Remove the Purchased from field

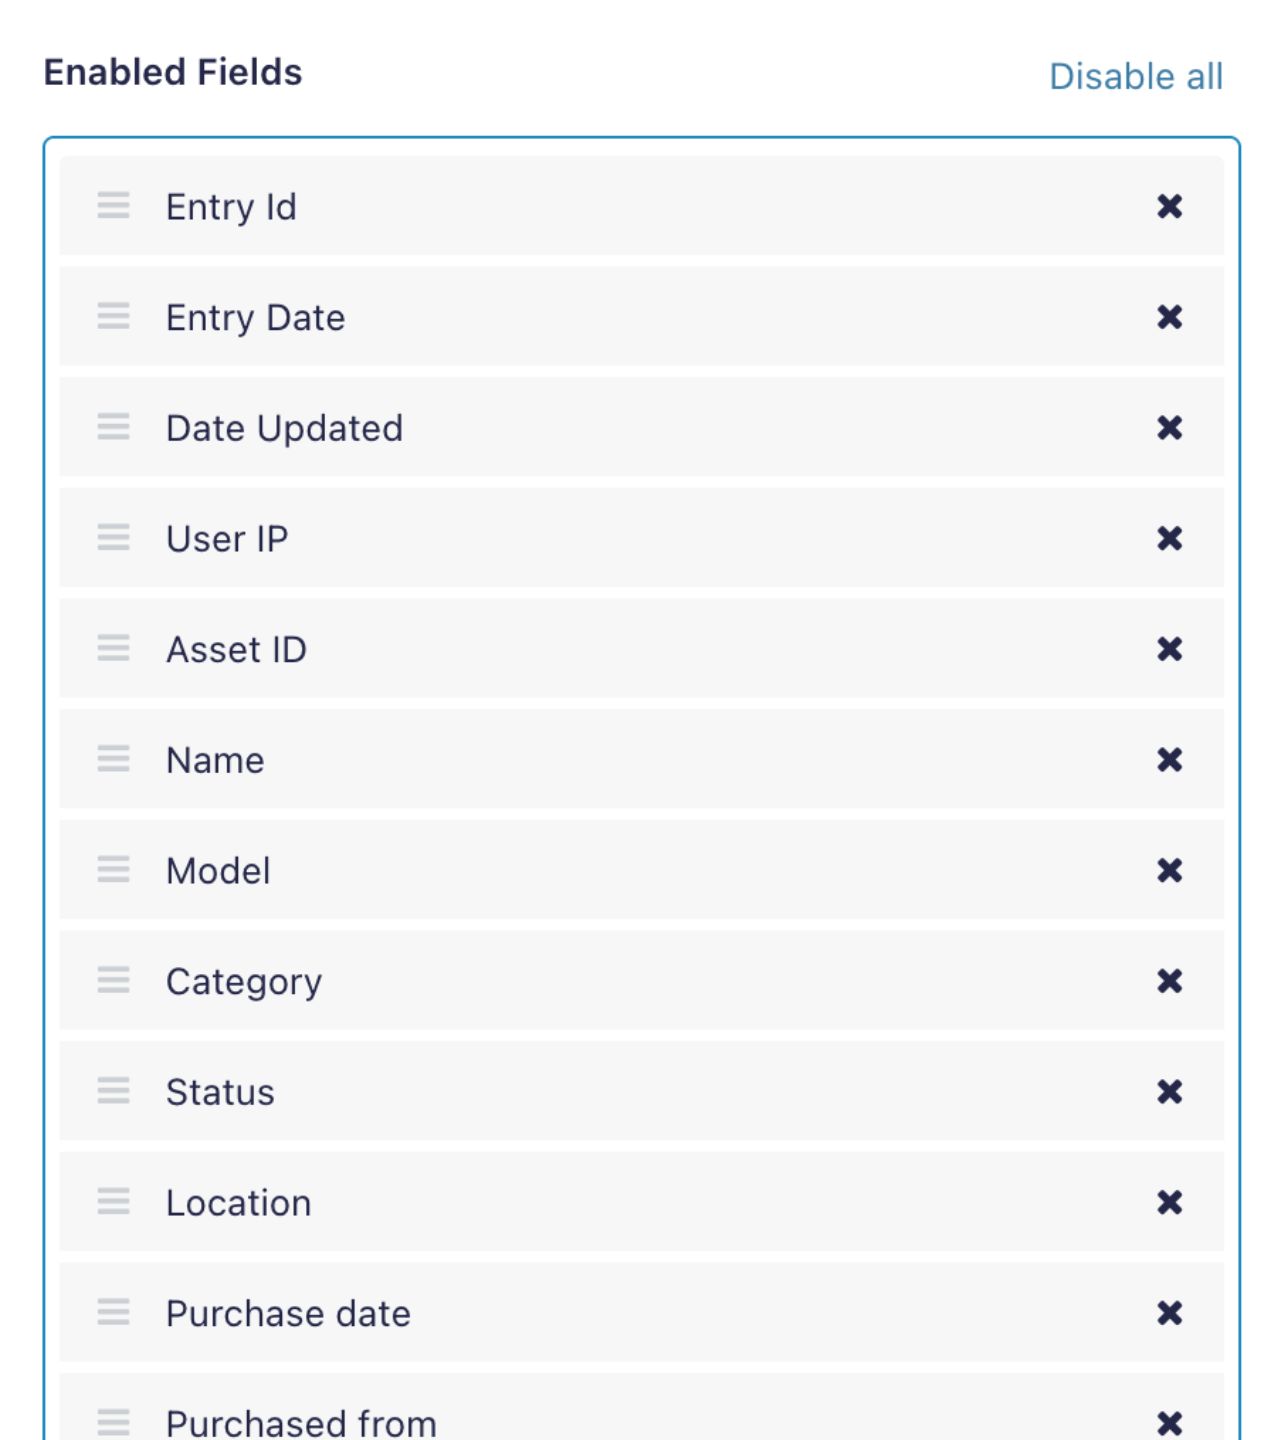(1170, 1423)
